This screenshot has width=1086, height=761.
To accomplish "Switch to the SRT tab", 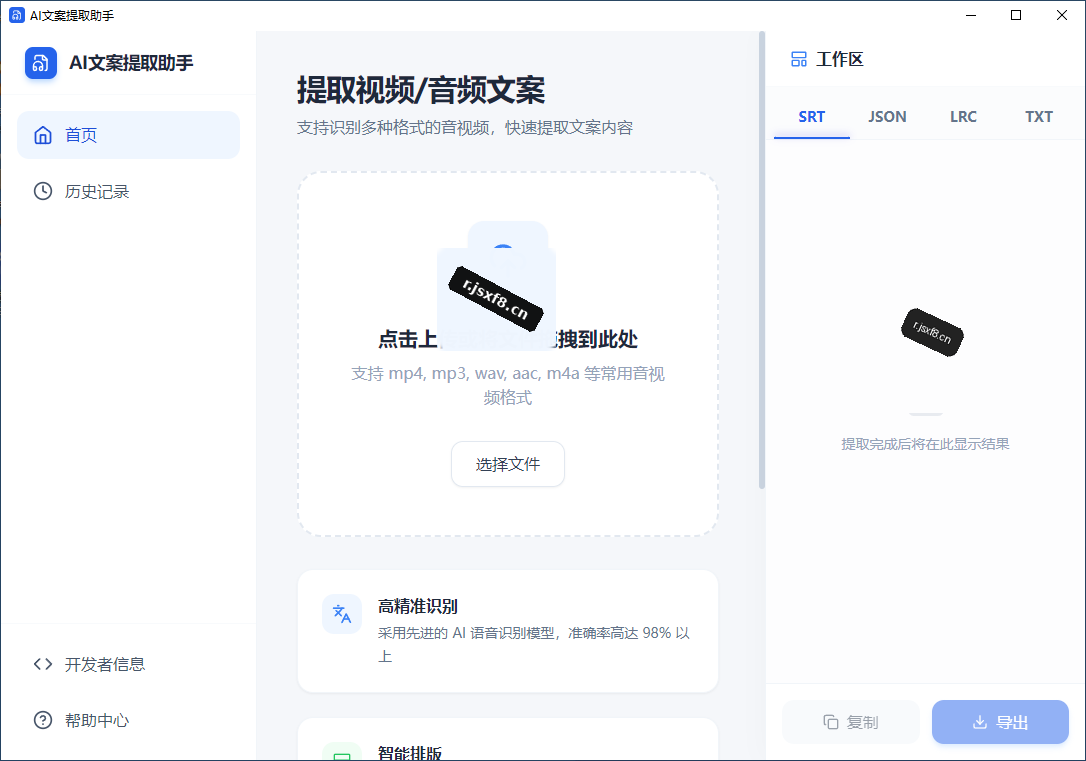I will (x=812, y=117).
